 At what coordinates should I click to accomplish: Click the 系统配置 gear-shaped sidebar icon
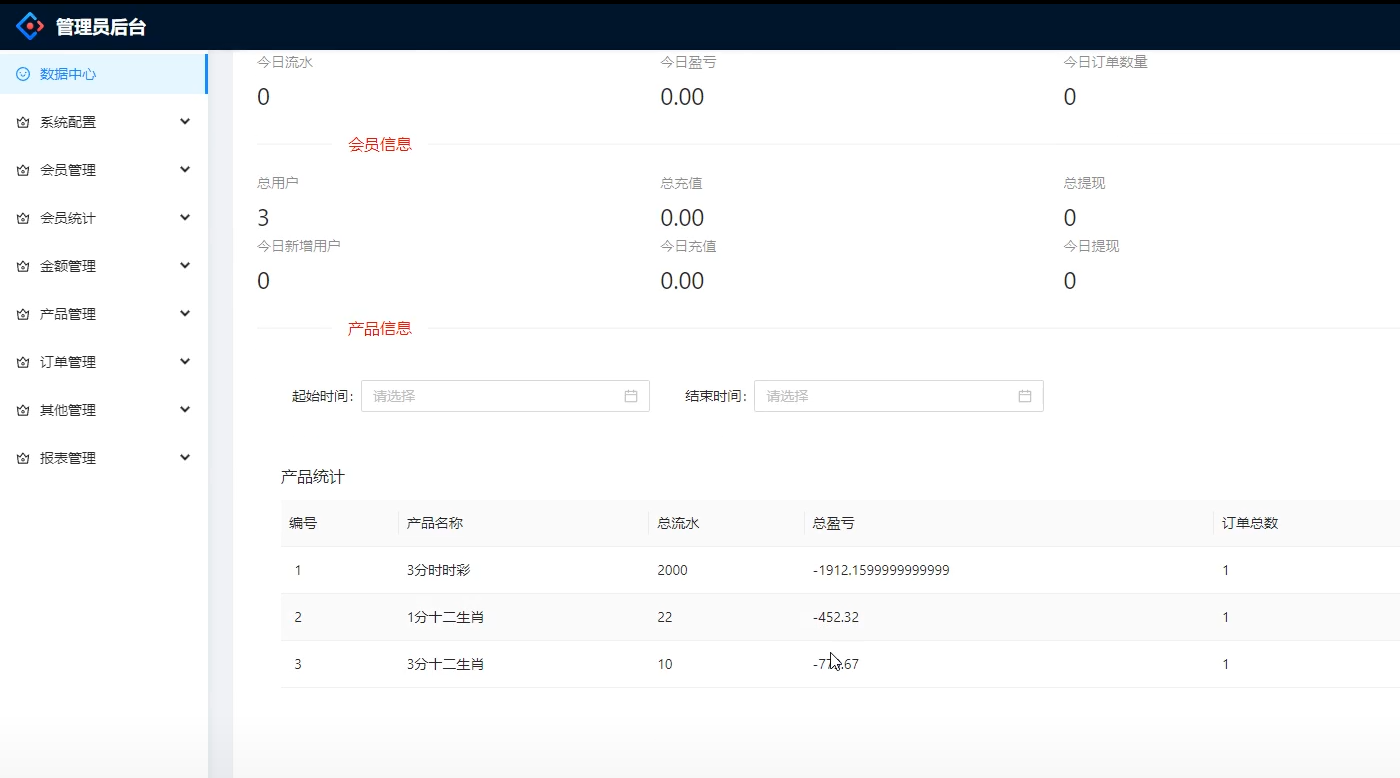22,121
